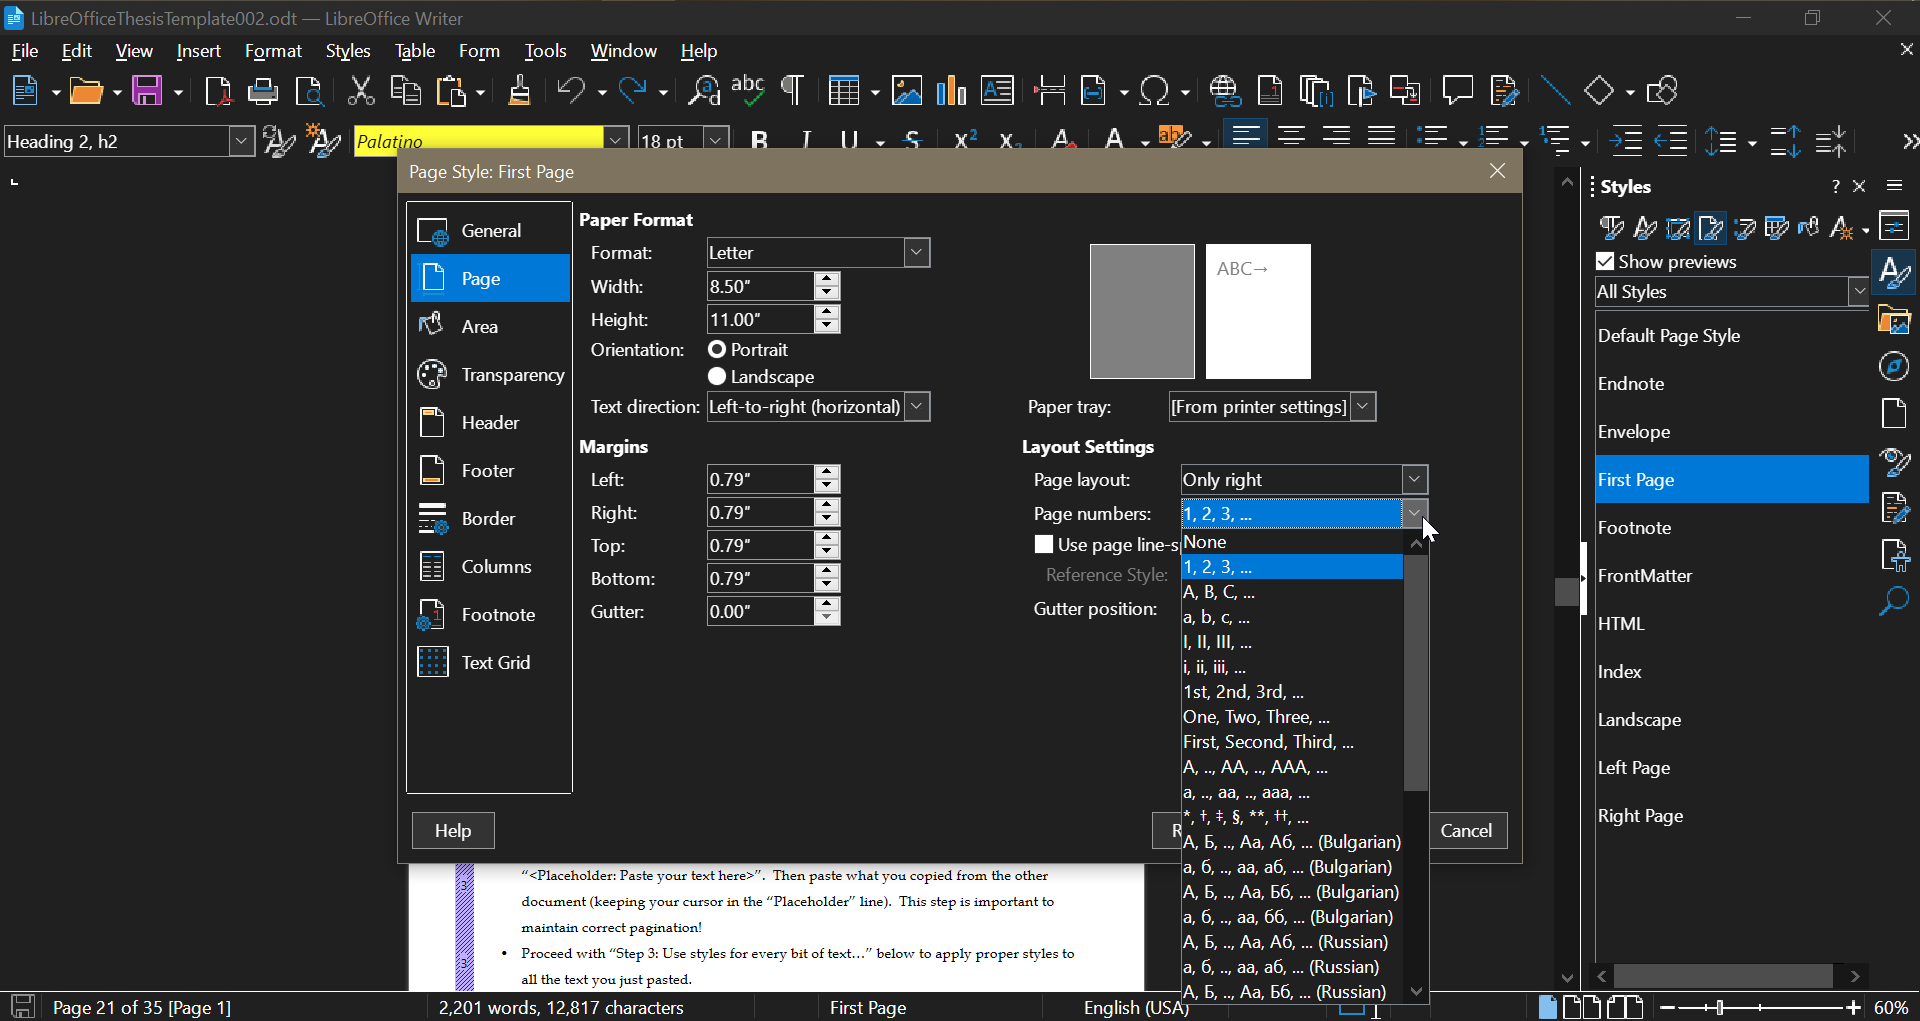1920x1021 pixels.
Task: Open sidebar Navigator compass icon
Action: point(1894,367)
